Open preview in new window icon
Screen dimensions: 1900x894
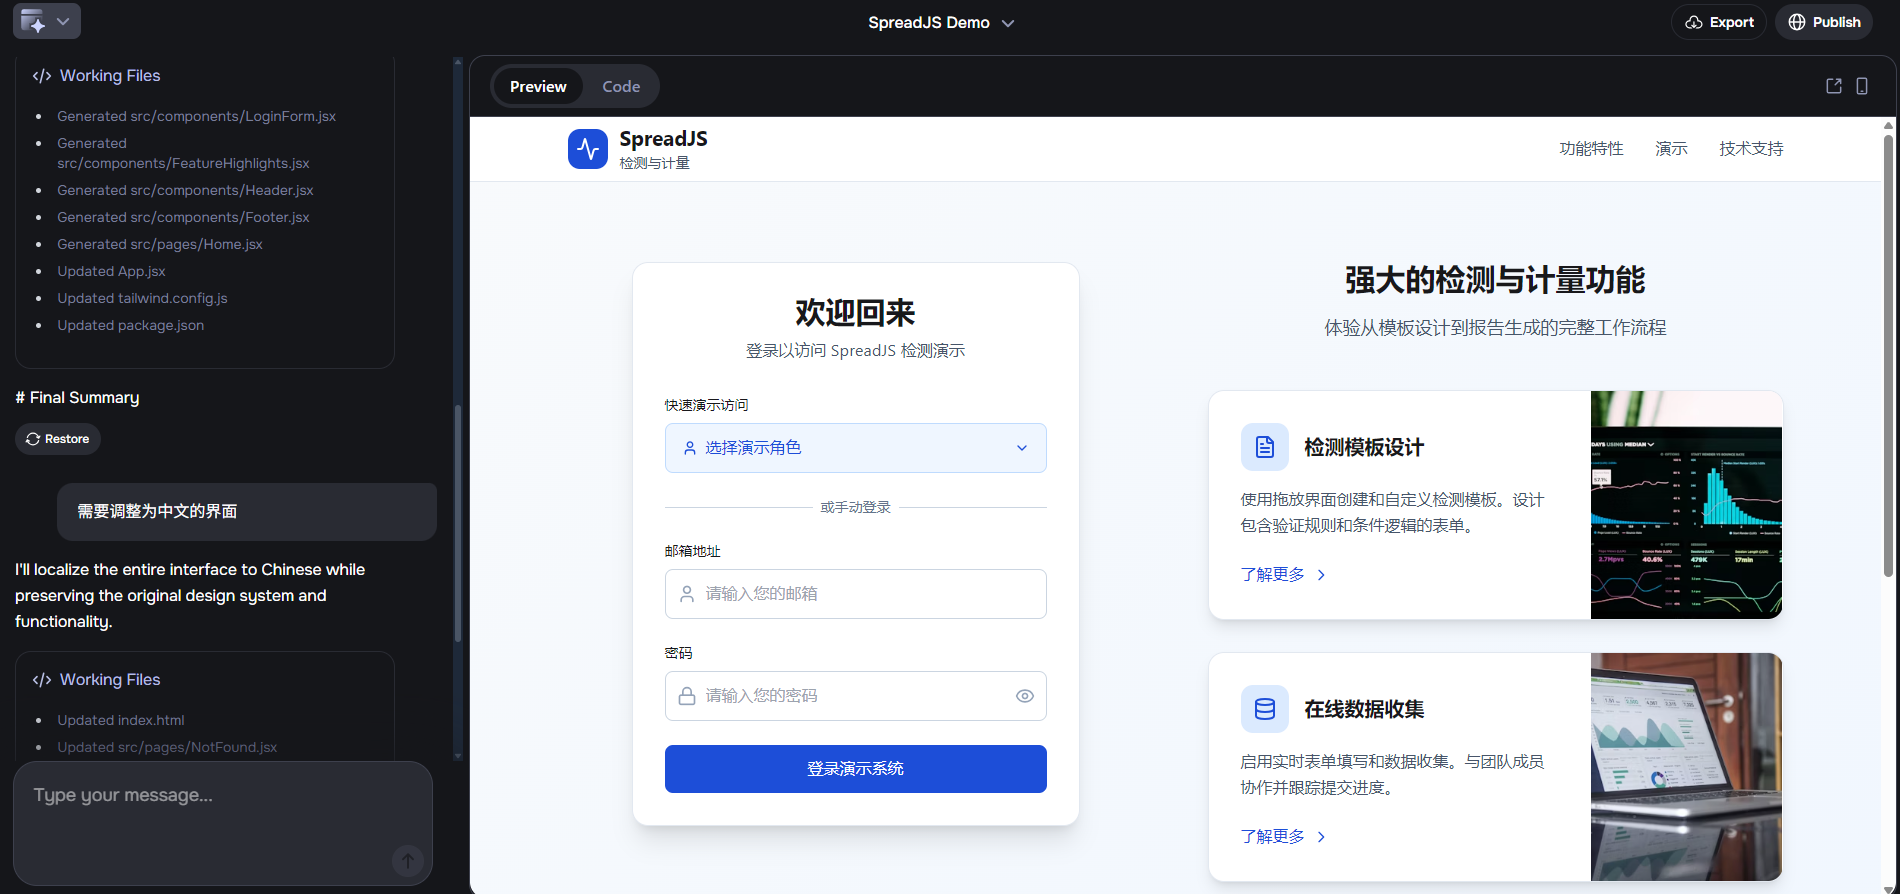(1834, 86)
